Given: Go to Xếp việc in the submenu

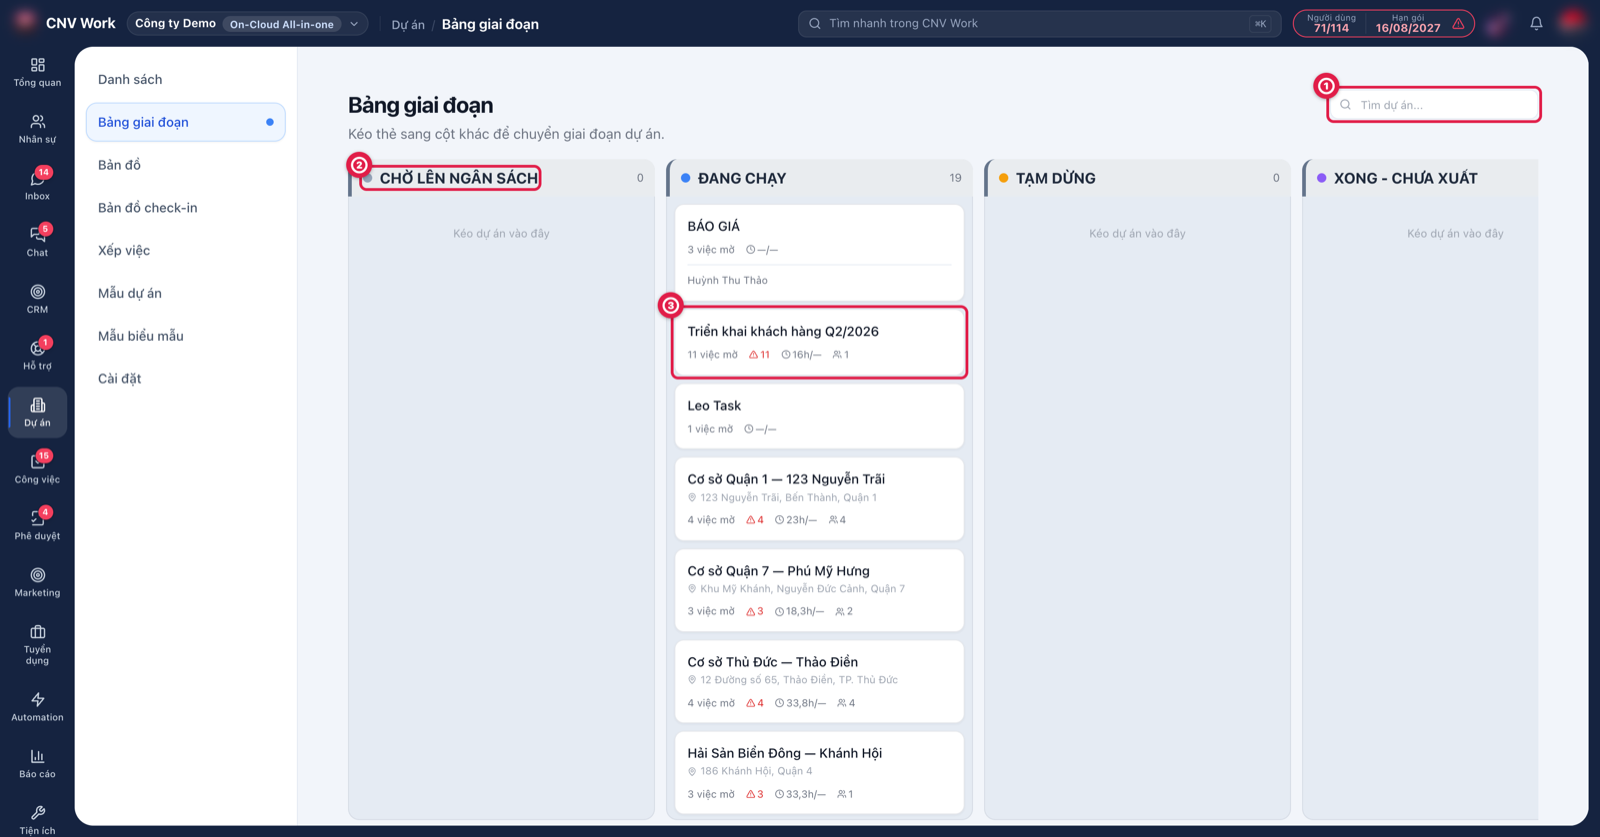Looking at the screenshot, I should (185, 250).
